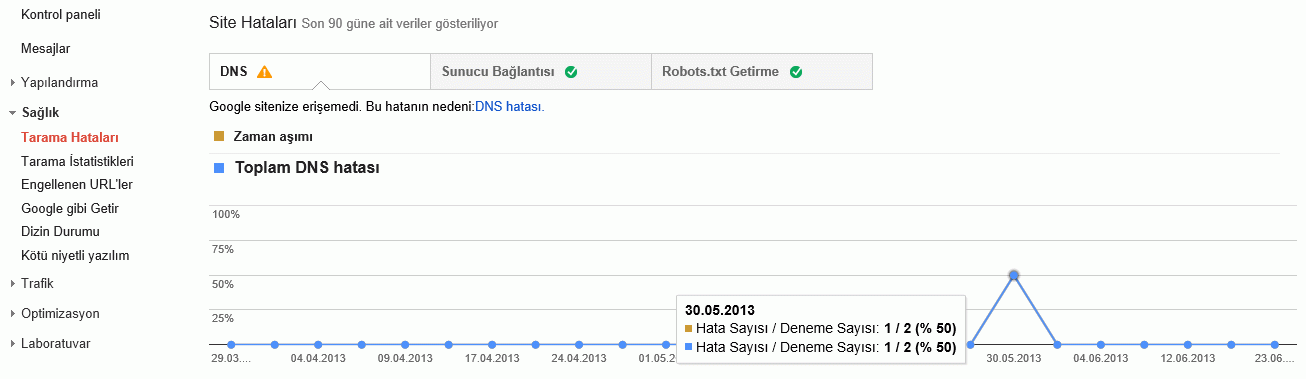Viewport: 1306px width, 379px height.
Task: Open Tarama İstatistikleri in the sidebar
Action: [77, 161]
